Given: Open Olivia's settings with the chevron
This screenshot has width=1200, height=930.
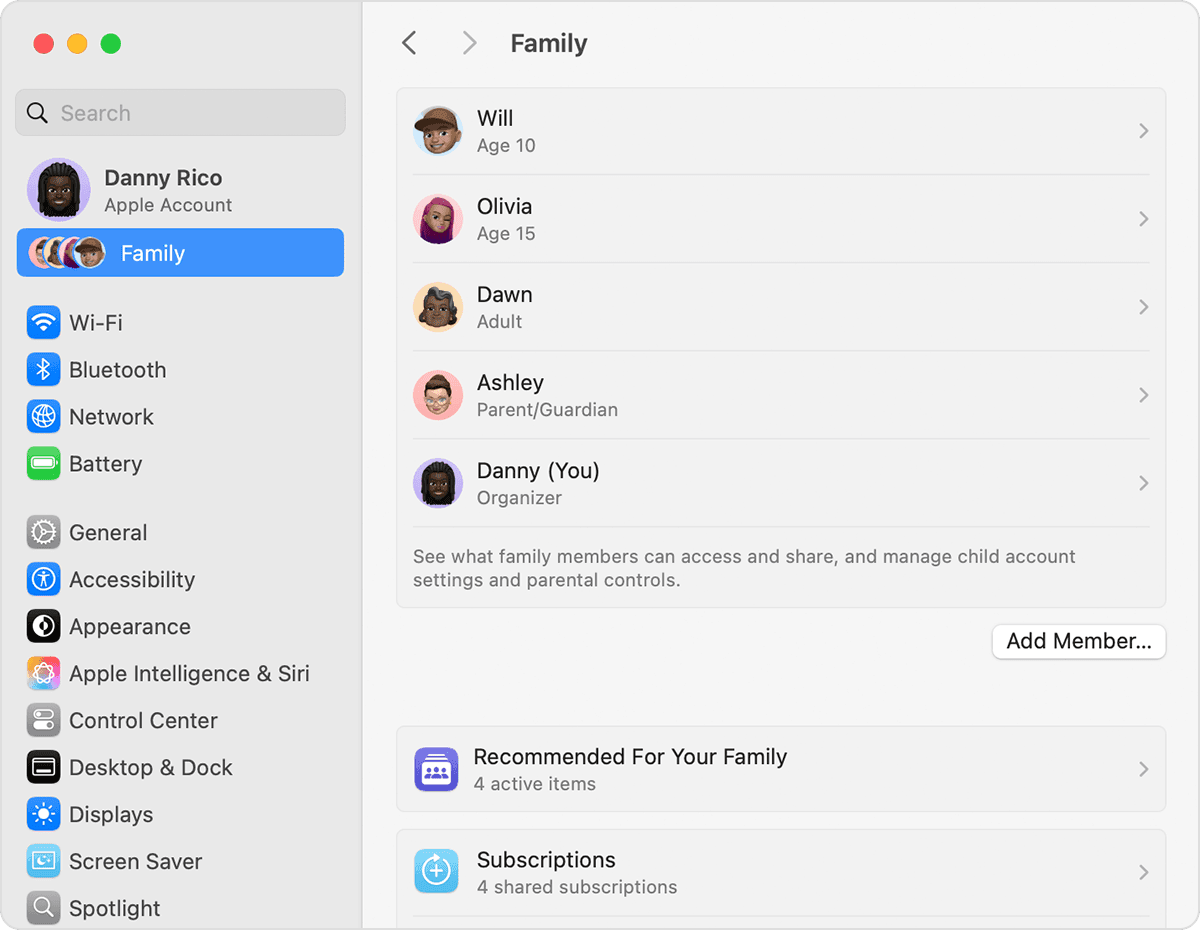Looking at the screenshot, I should [1142, 218].
